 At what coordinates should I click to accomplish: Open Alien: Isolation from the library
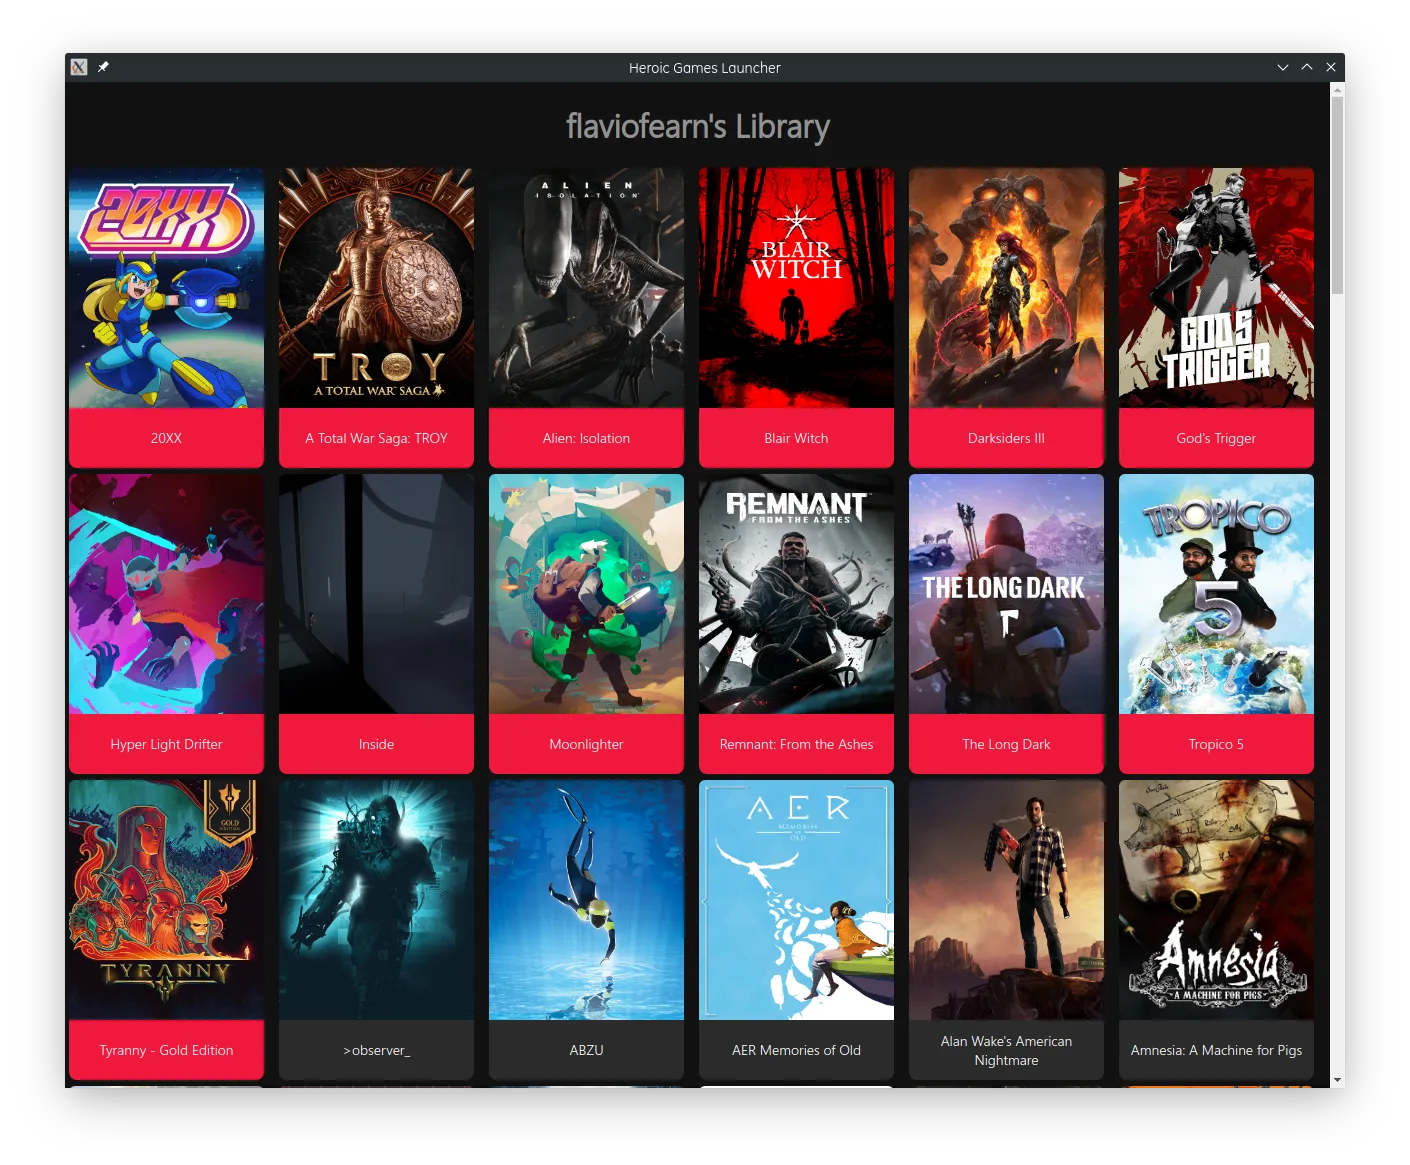click(586, 287)
